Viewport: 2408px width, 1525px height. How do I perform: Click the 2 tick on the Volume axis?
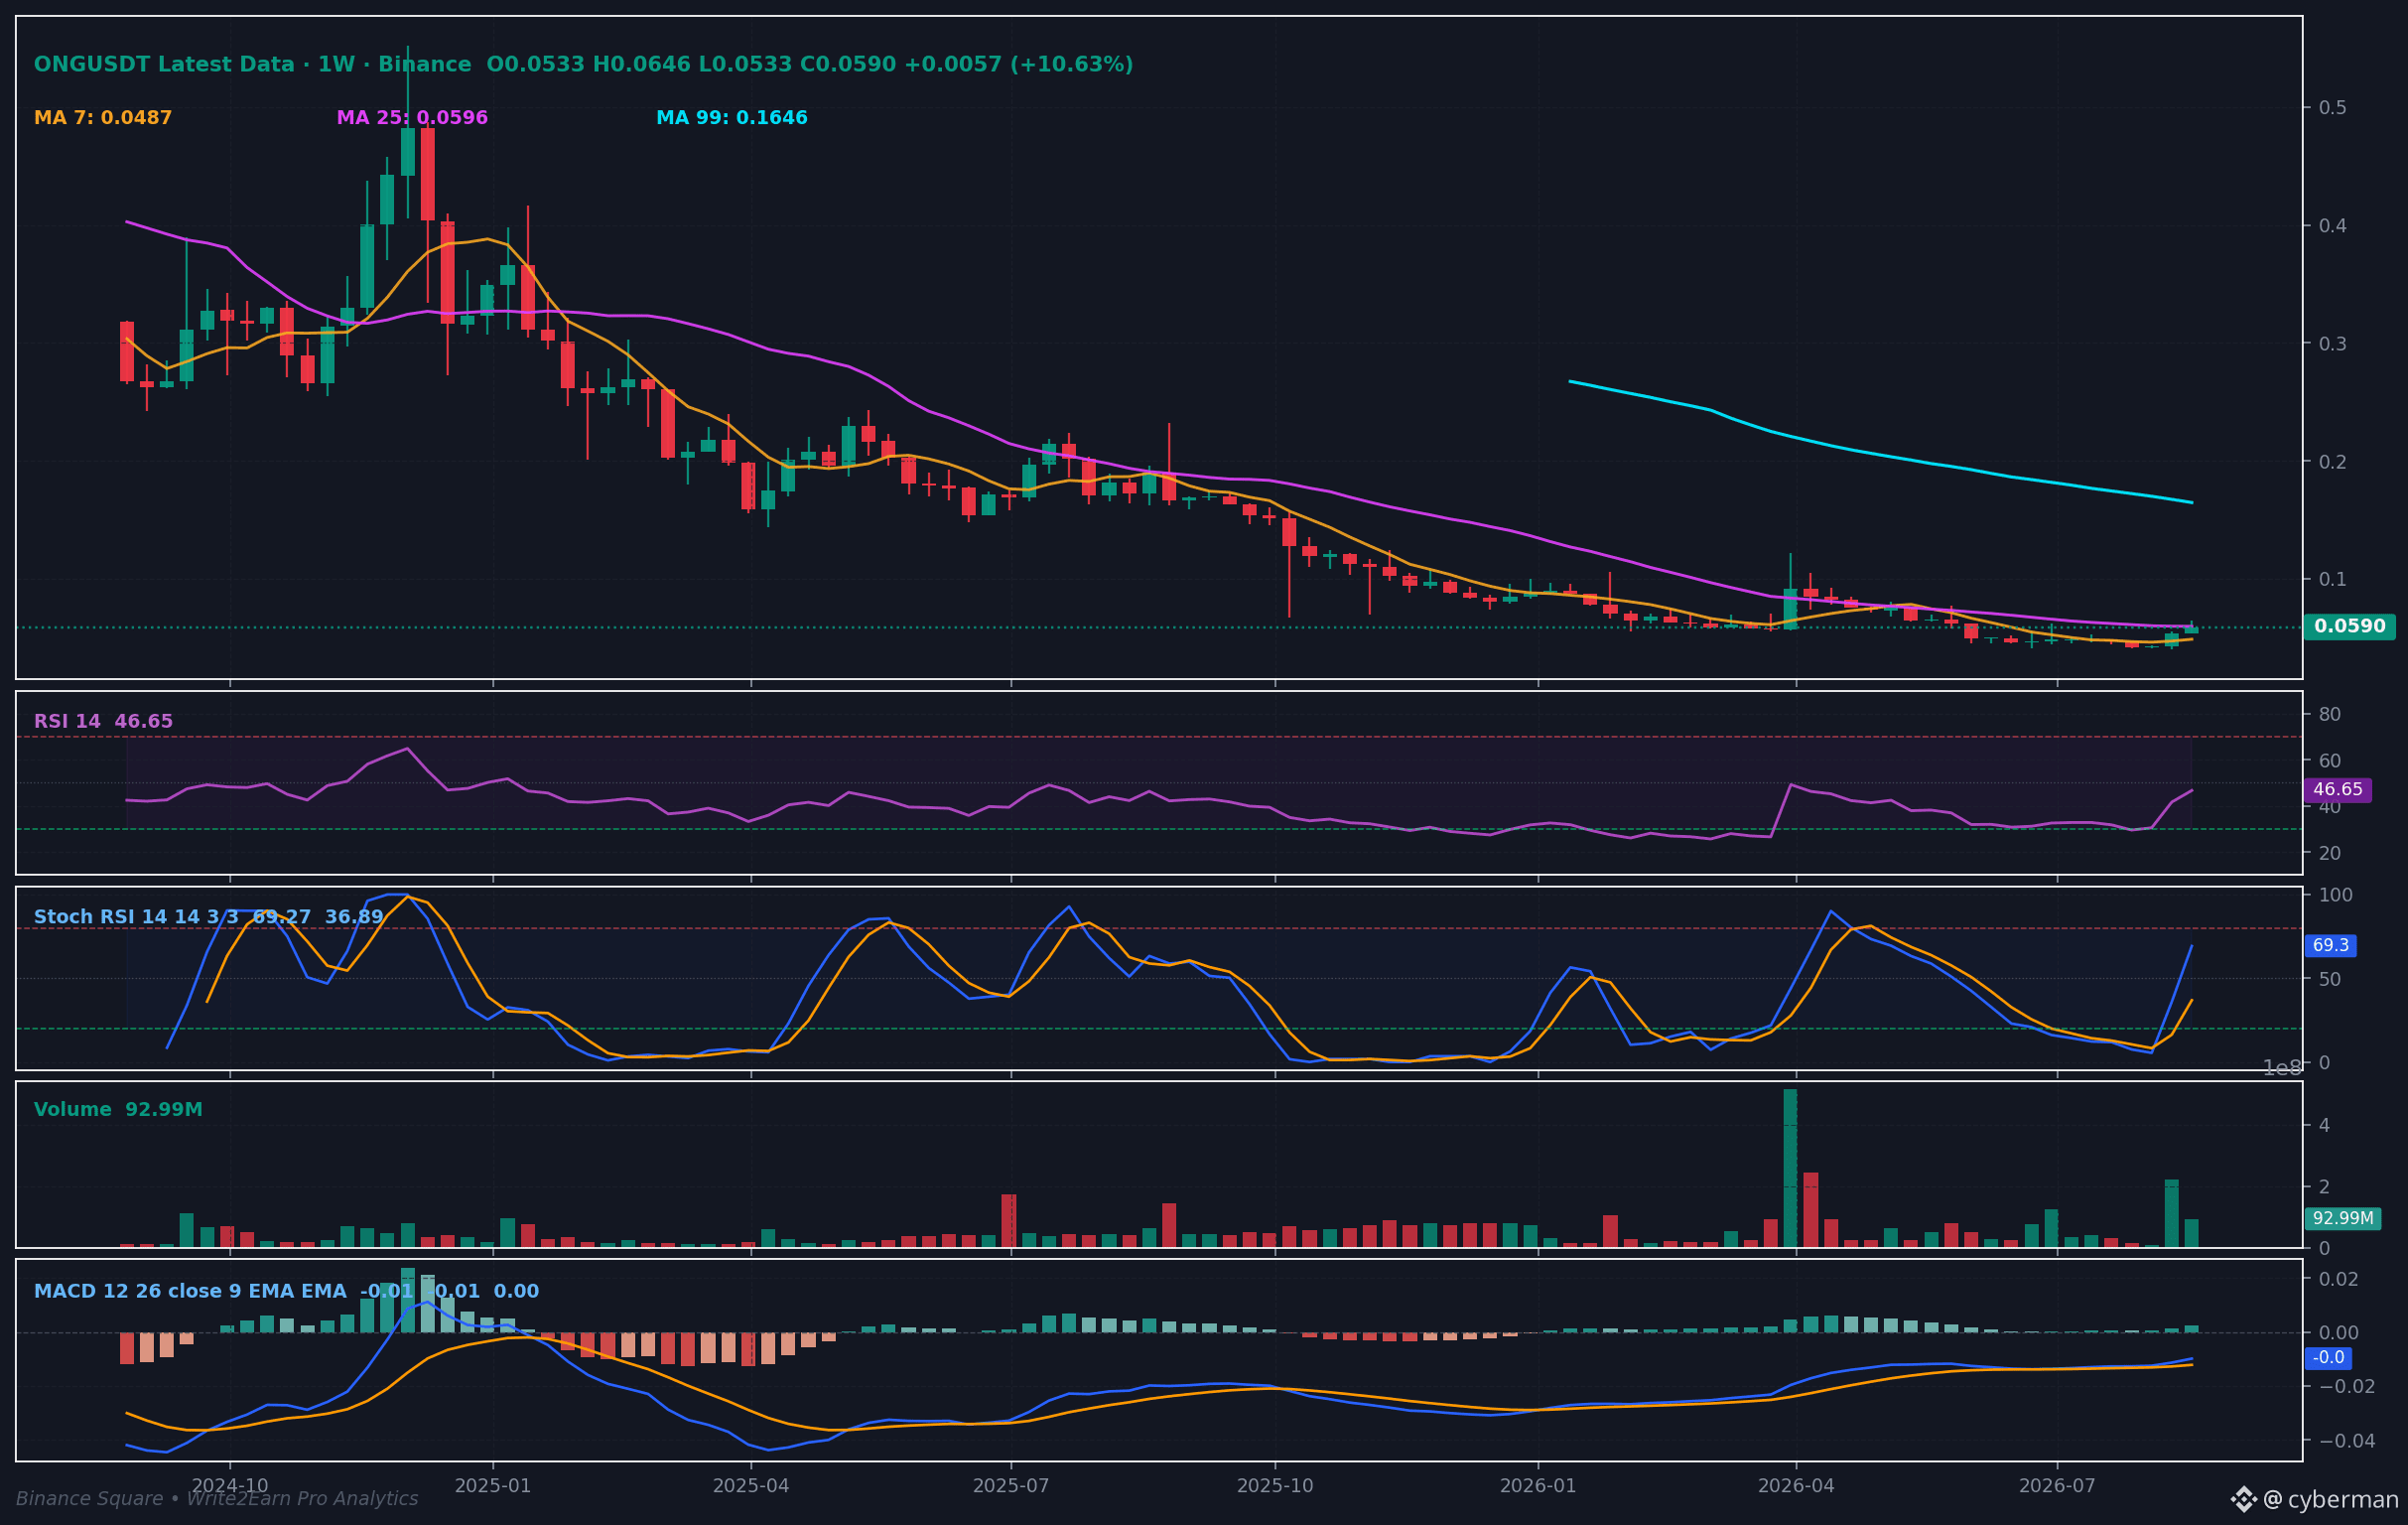point(2324,1187)
